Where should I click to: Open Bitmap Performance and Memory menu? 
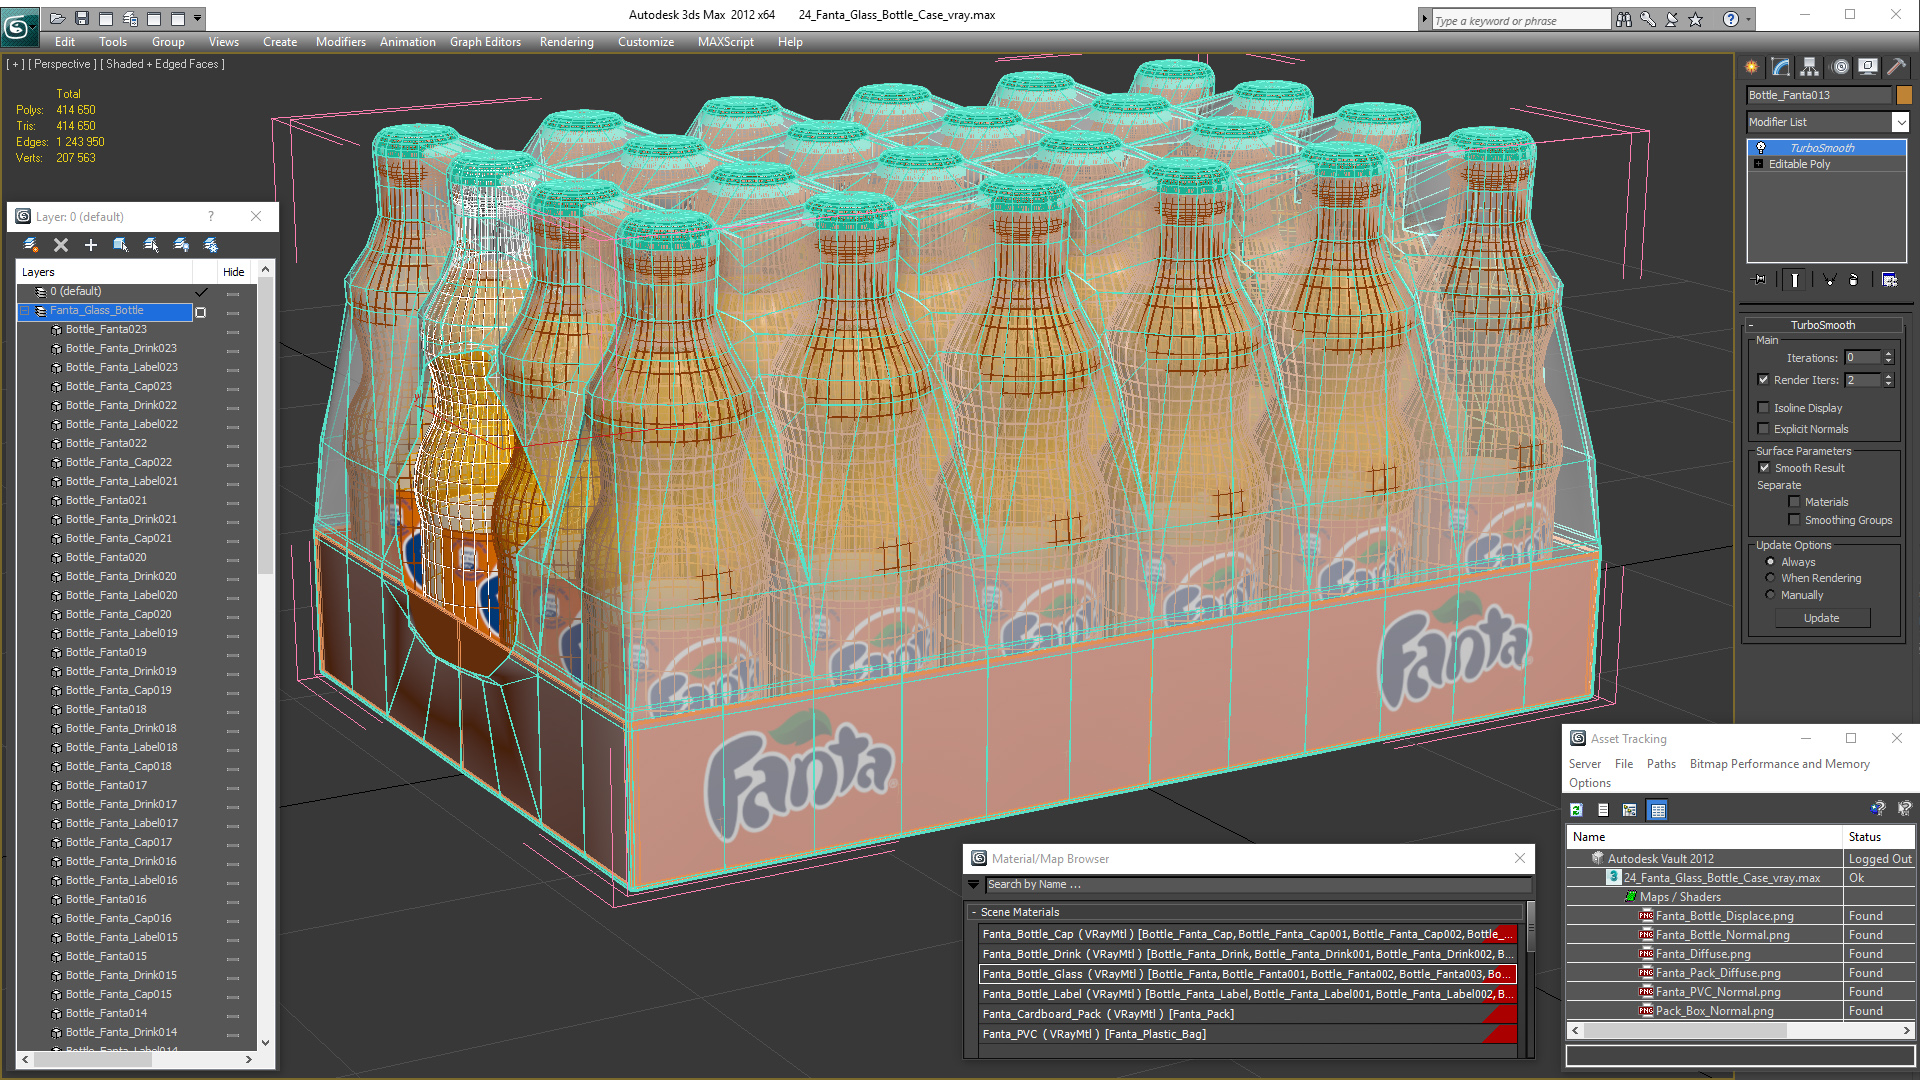[x=1780, y=764]
